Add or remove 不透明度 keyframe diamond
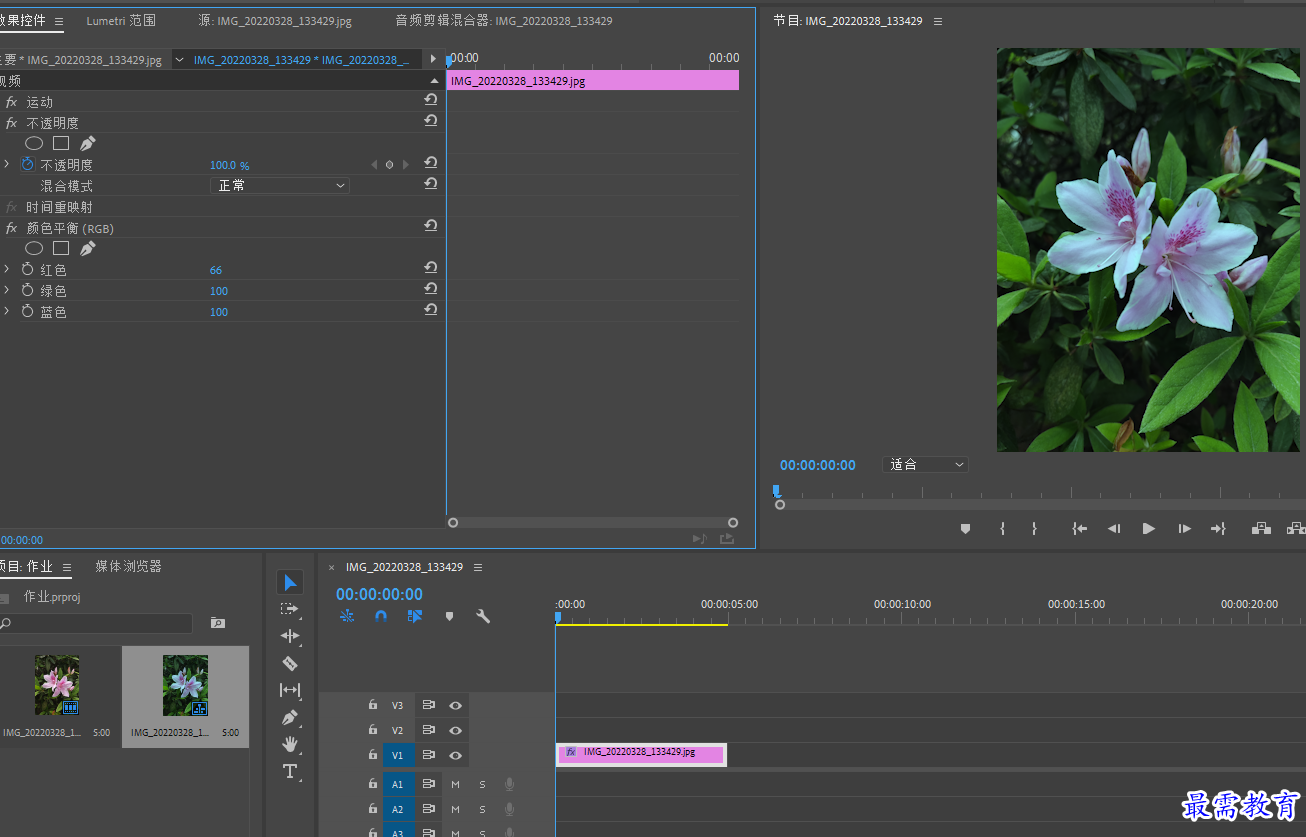This screenshot has width=1306, height=837. [390, 165]
